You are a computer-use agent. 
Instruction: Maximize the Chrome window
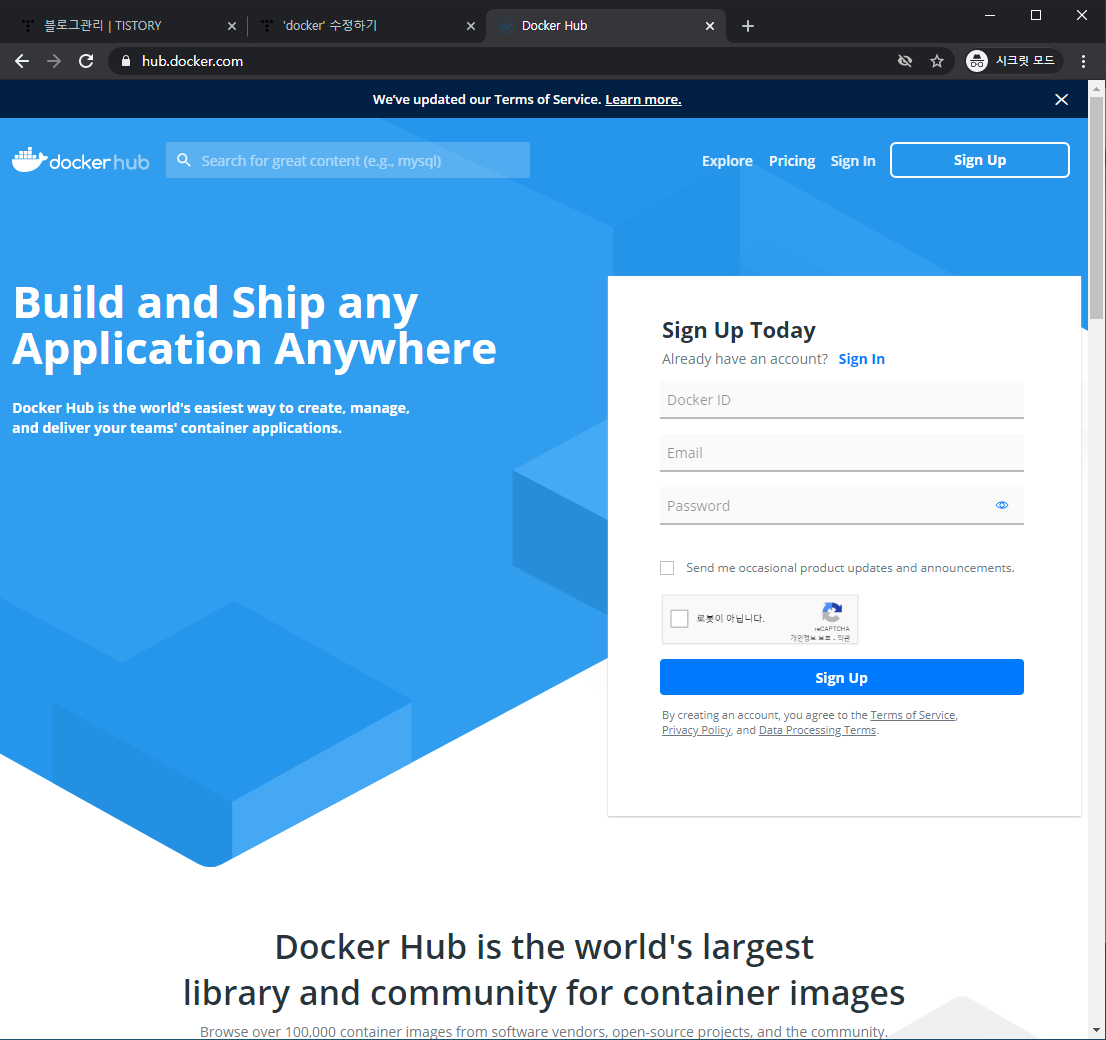[x=1035, y=15]
